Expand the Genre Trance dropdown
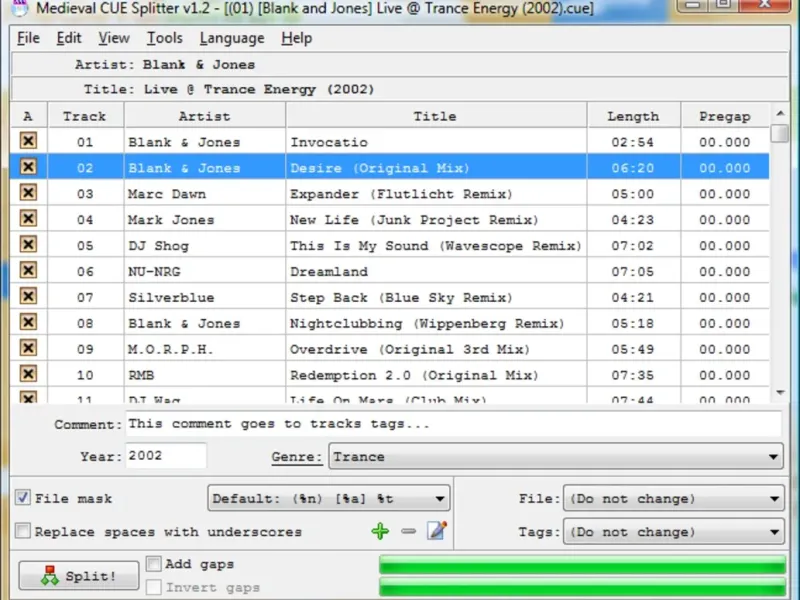The height and width of the screenshot is (600, 800). [x=556, y=457]
